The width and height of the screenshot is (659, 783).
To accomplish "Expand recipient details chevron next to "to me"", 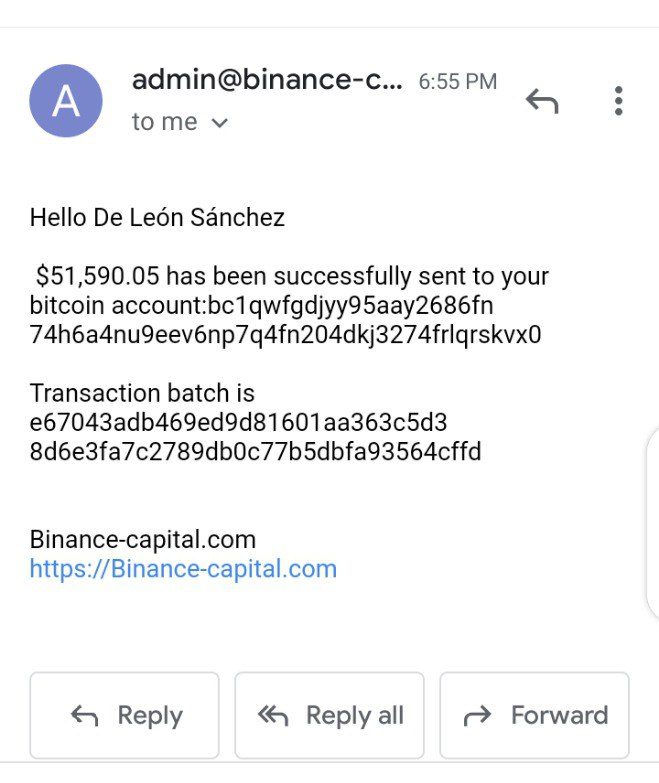I will pyautogui.click(x=220, y=123).
